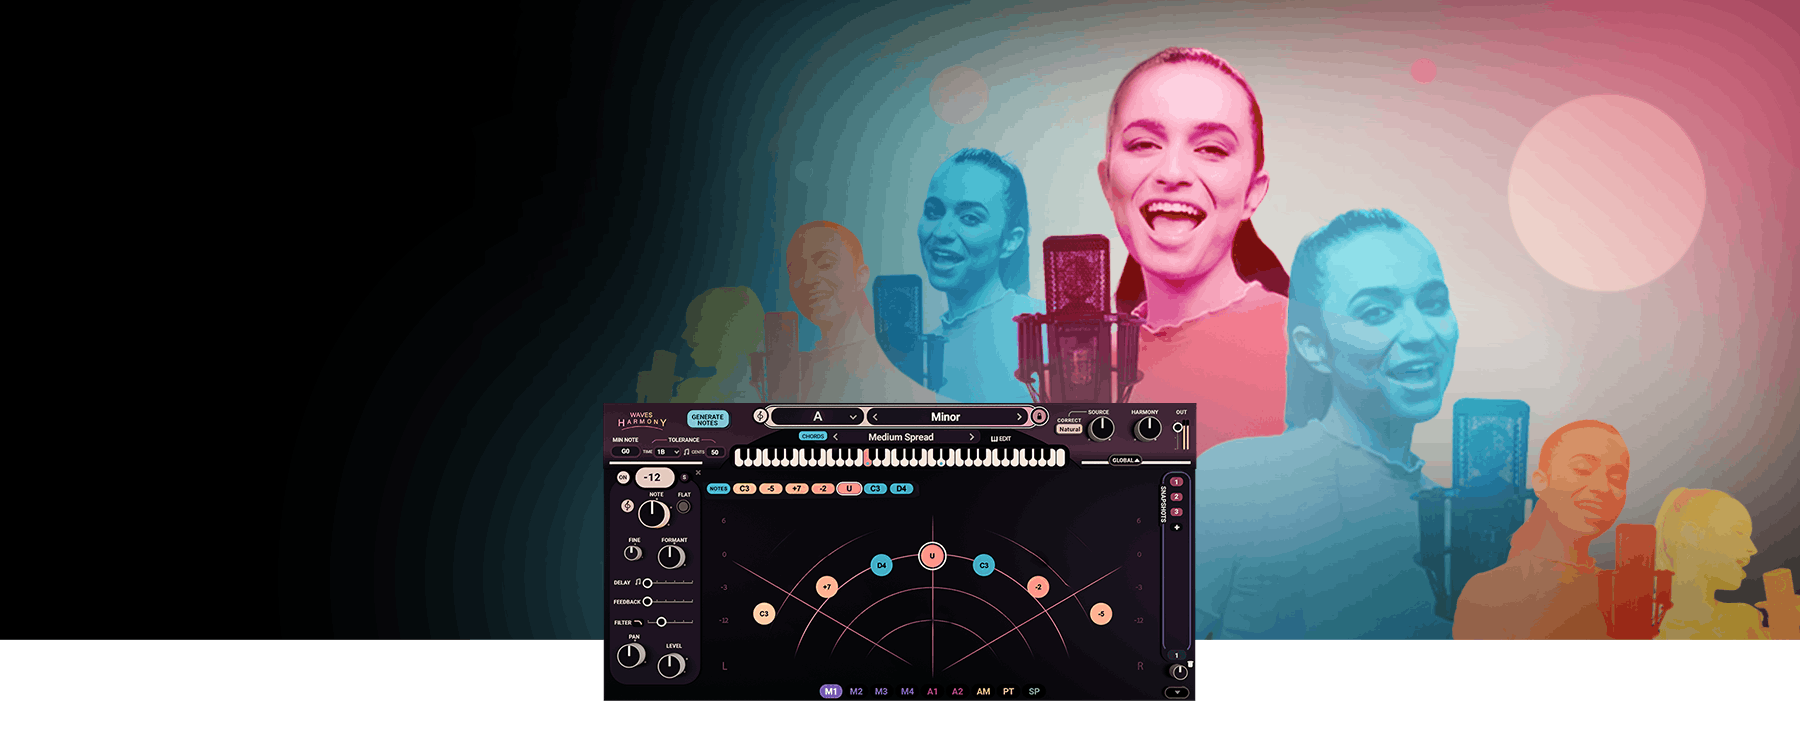Recall snapshot 1
The width and height of the screenshot is (1800, 750).
click(x=1176, y=482)
